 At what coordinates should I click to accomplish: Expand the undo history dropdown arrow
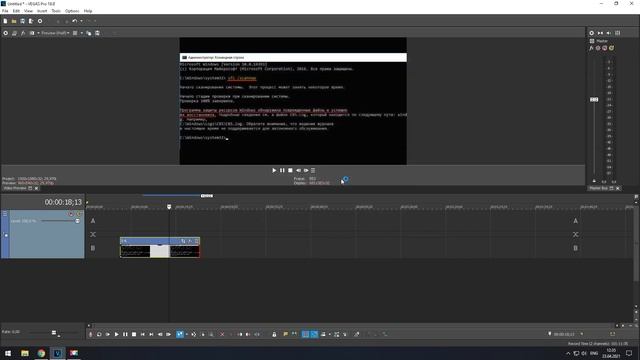(x=81, y=21)
